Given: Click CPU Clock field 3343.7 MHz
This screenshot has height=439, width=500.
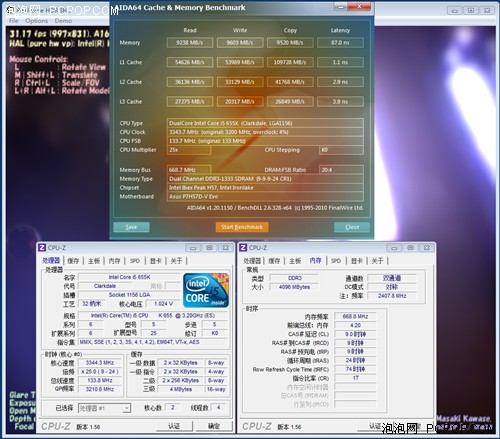Looking at the screenshot, I should click(x=265, y=132).
